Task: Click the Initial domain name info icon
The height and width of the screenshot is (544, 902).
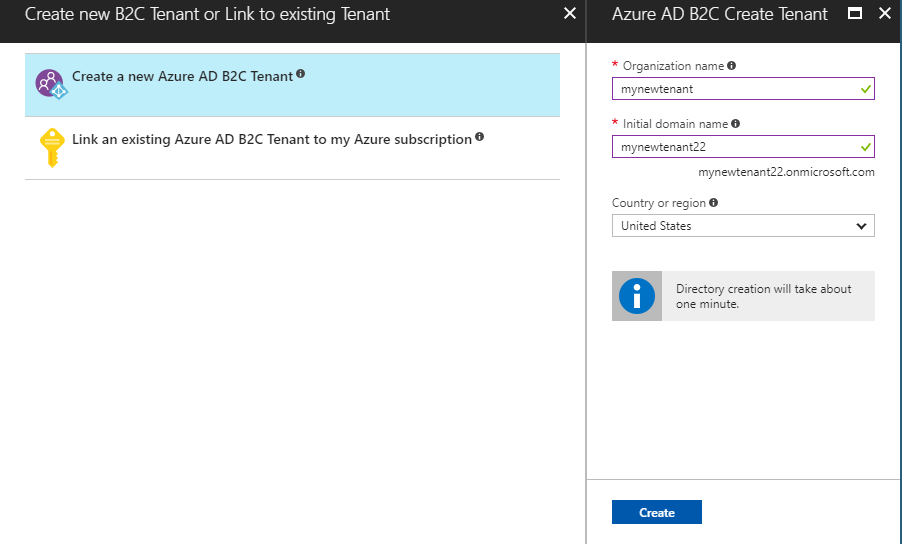Action: pyautogui.click(x=736, y=124)
